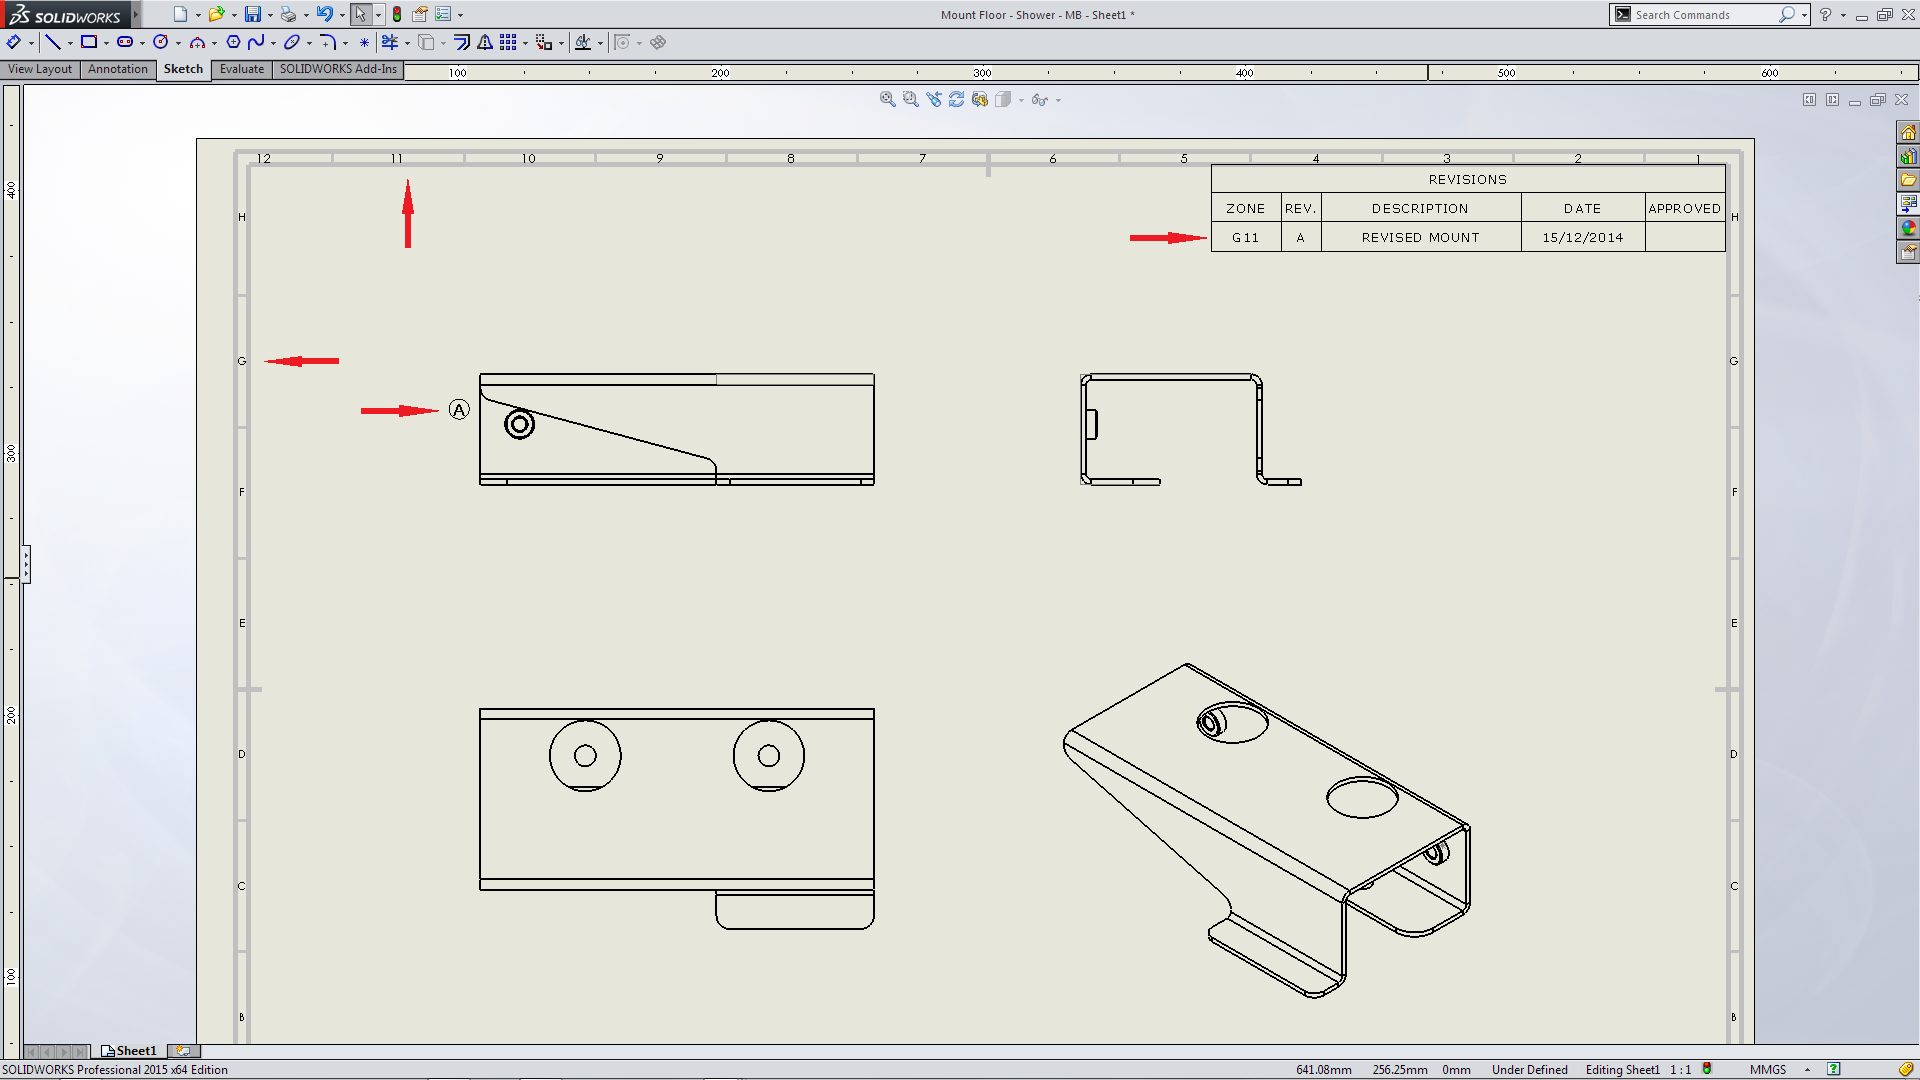The width and height of the screenshot is (1920, 1080).
Task: Click the Rebuild traffic light icon
Action: point(397,14)
